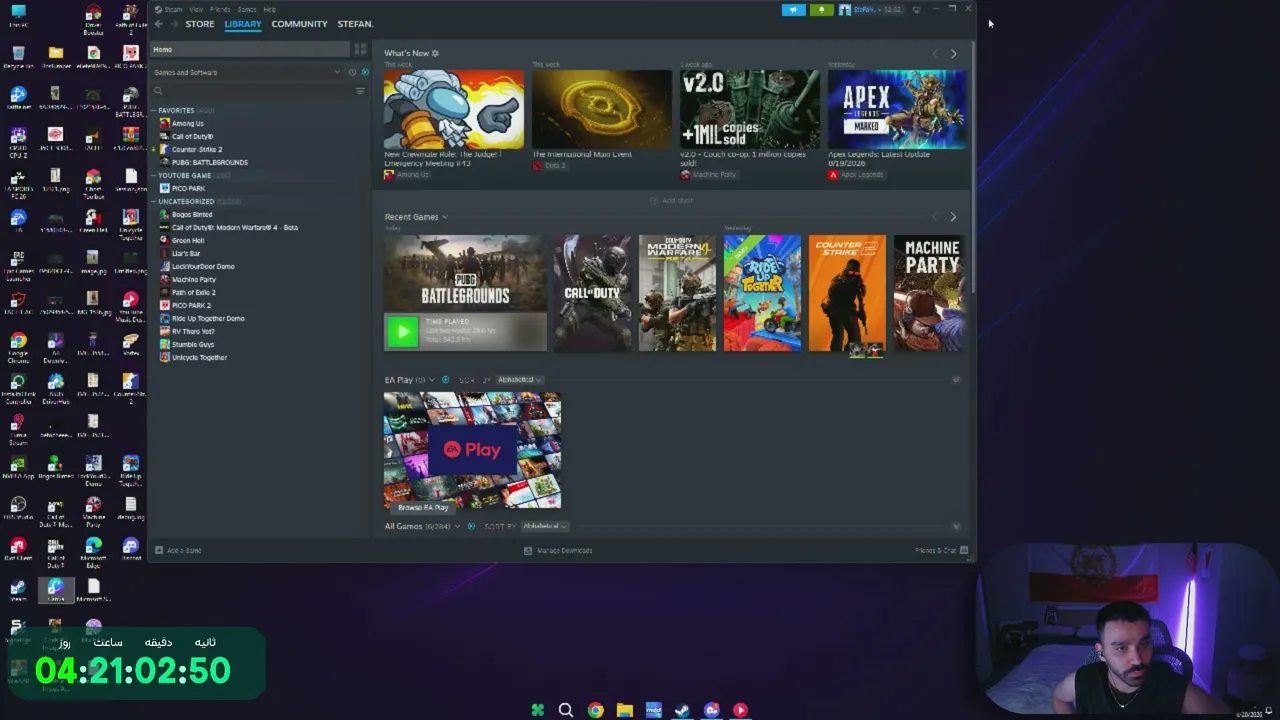Go back with the Steam back arrow

[158, 24]
